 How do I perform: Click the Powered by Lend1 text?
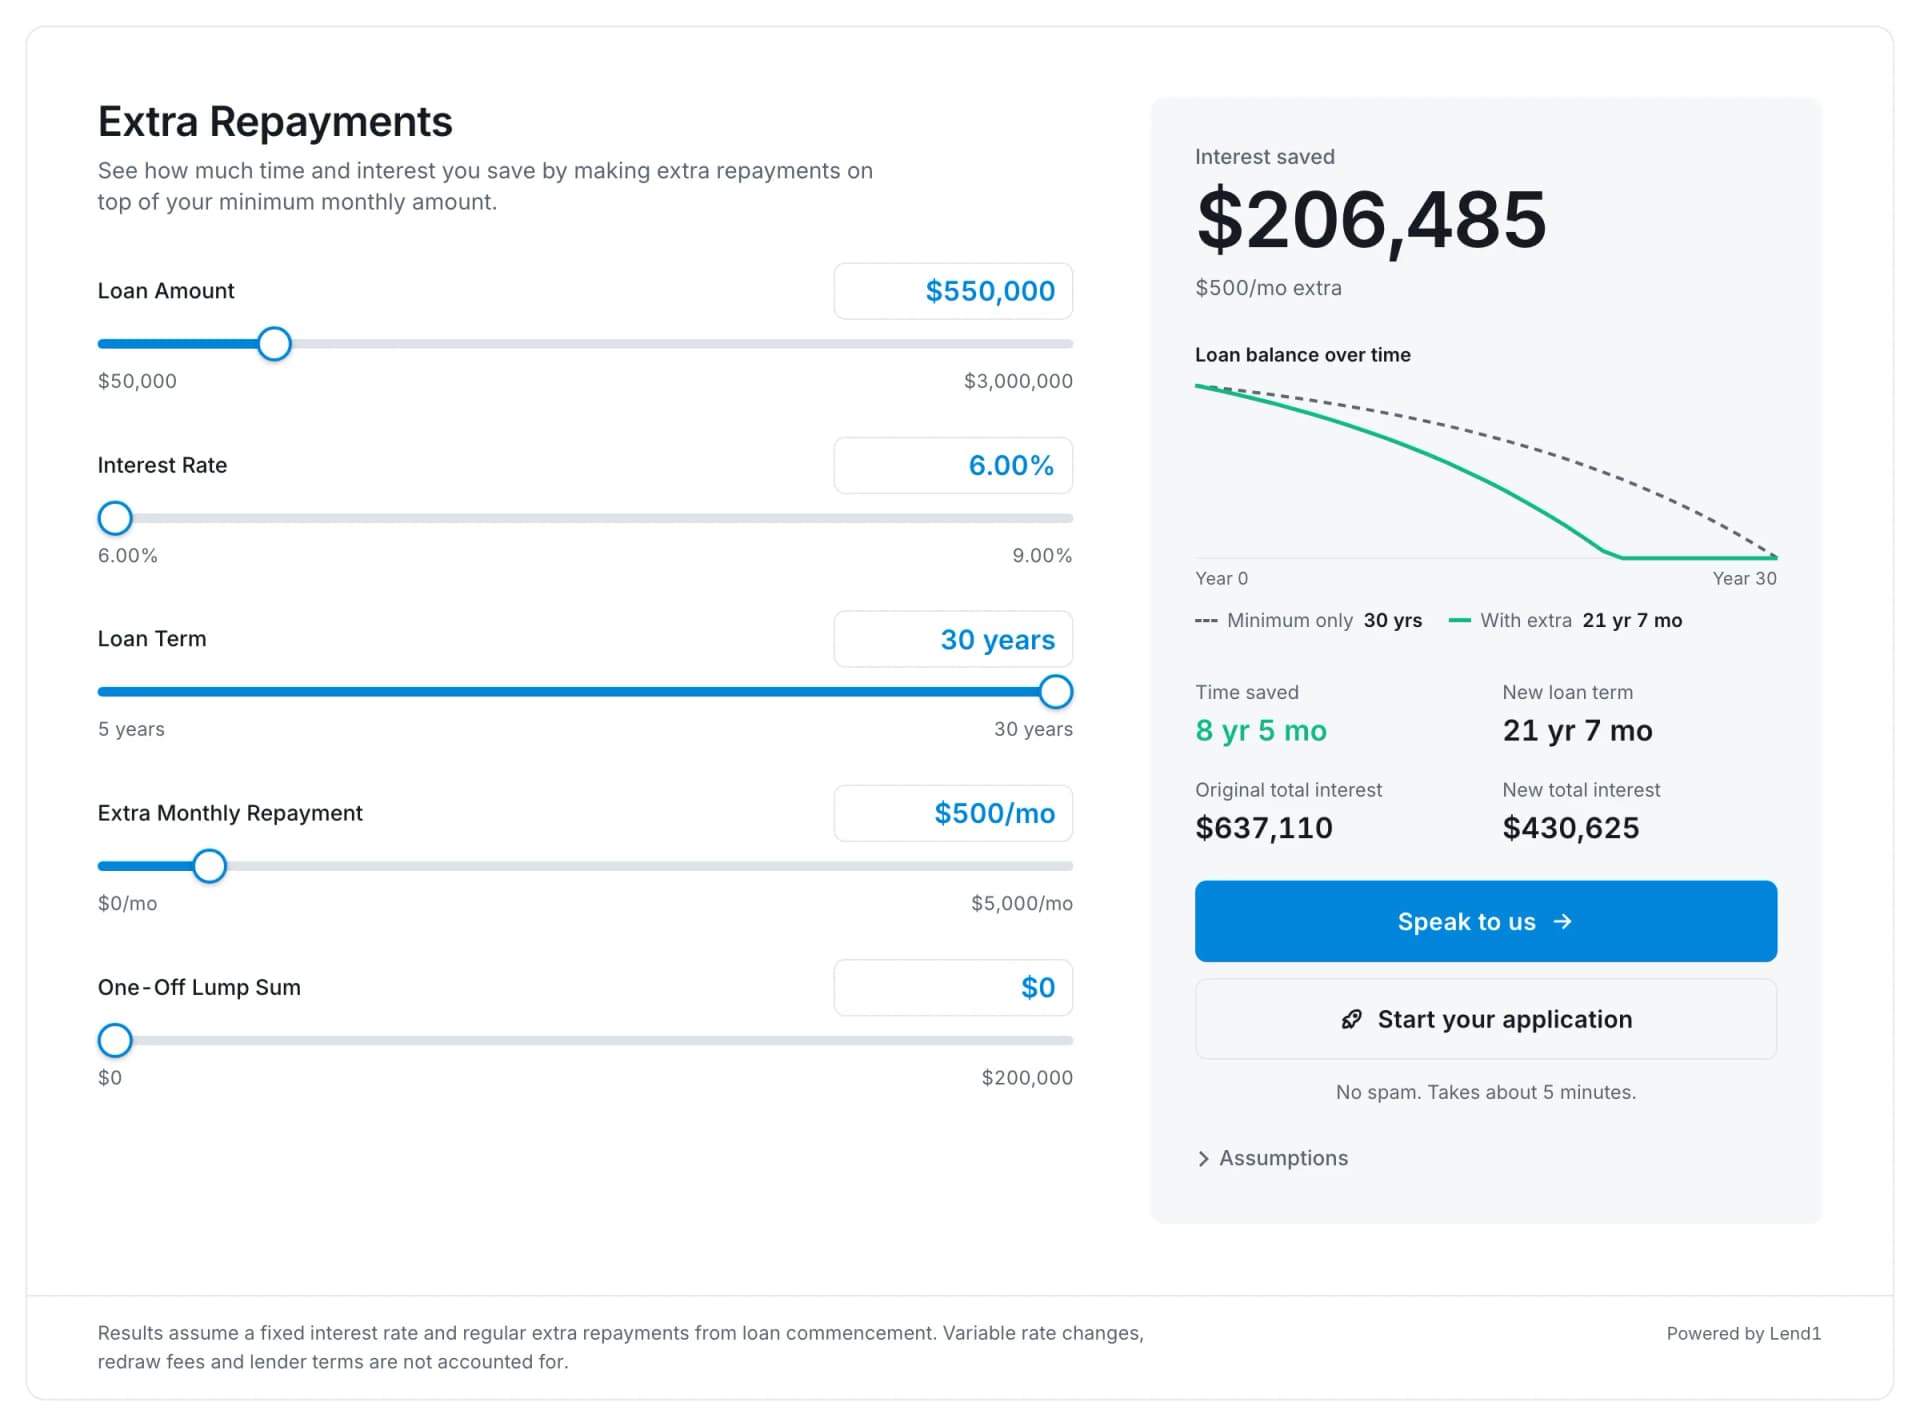pos(1743,1333)
